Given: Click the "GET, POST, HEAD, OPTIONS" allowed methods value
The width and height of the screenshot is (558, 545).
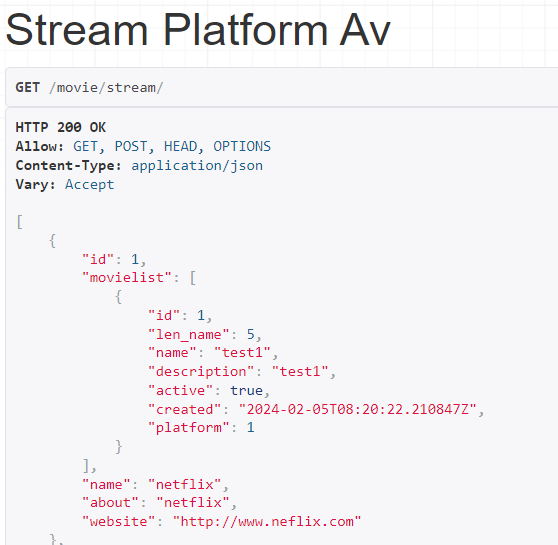Looking at the screenshot, I should click(172, 146).
